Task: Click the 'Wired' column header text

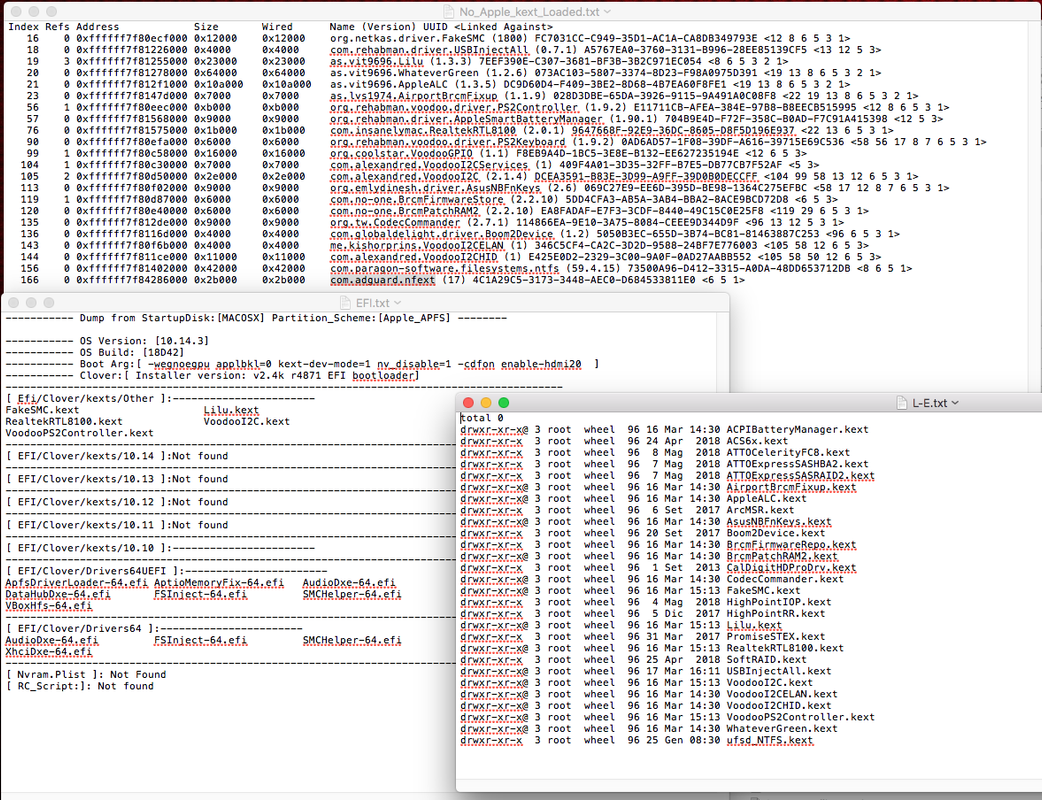Action: pos(277,27)
